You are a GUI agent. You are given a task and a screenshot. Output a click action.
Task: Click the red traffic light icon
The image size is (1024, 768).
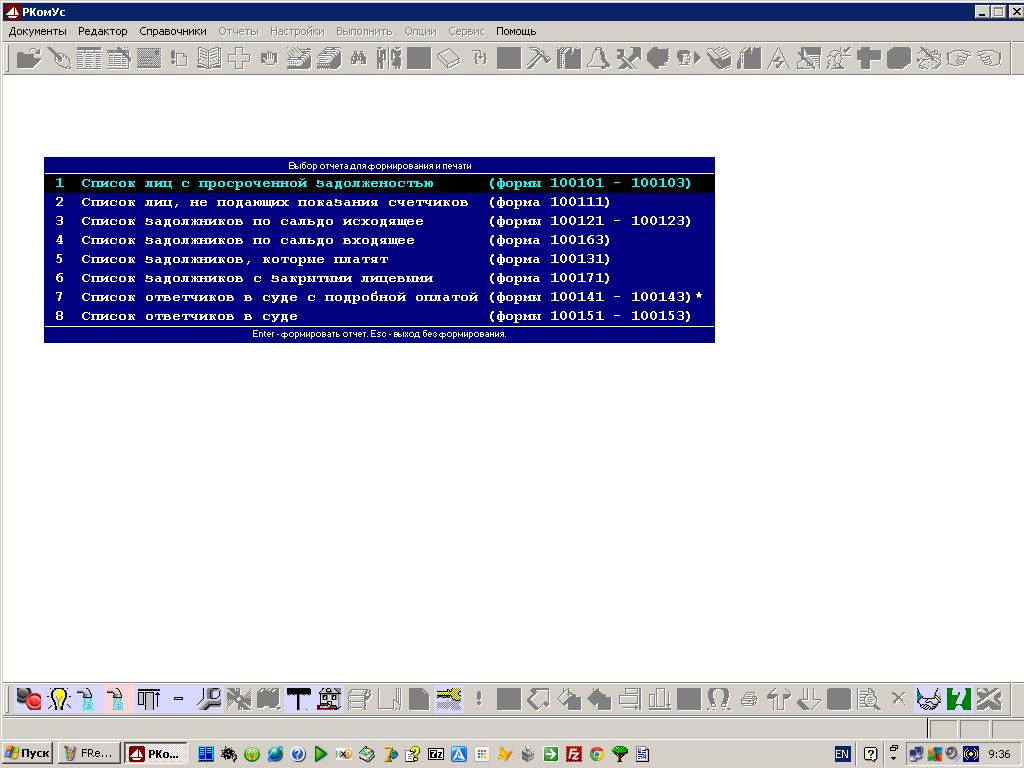pyautogui.click(x=29, y=699)
